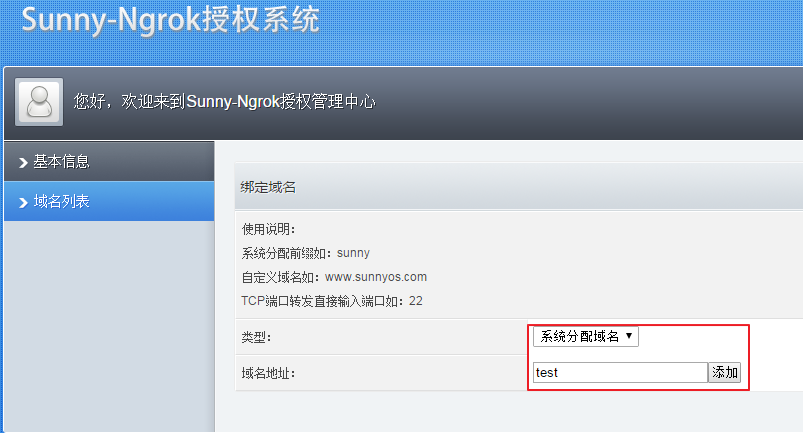Select the 域名列表 sidebar menu
The image size is (803, 433).
click(x=109, y=201)
